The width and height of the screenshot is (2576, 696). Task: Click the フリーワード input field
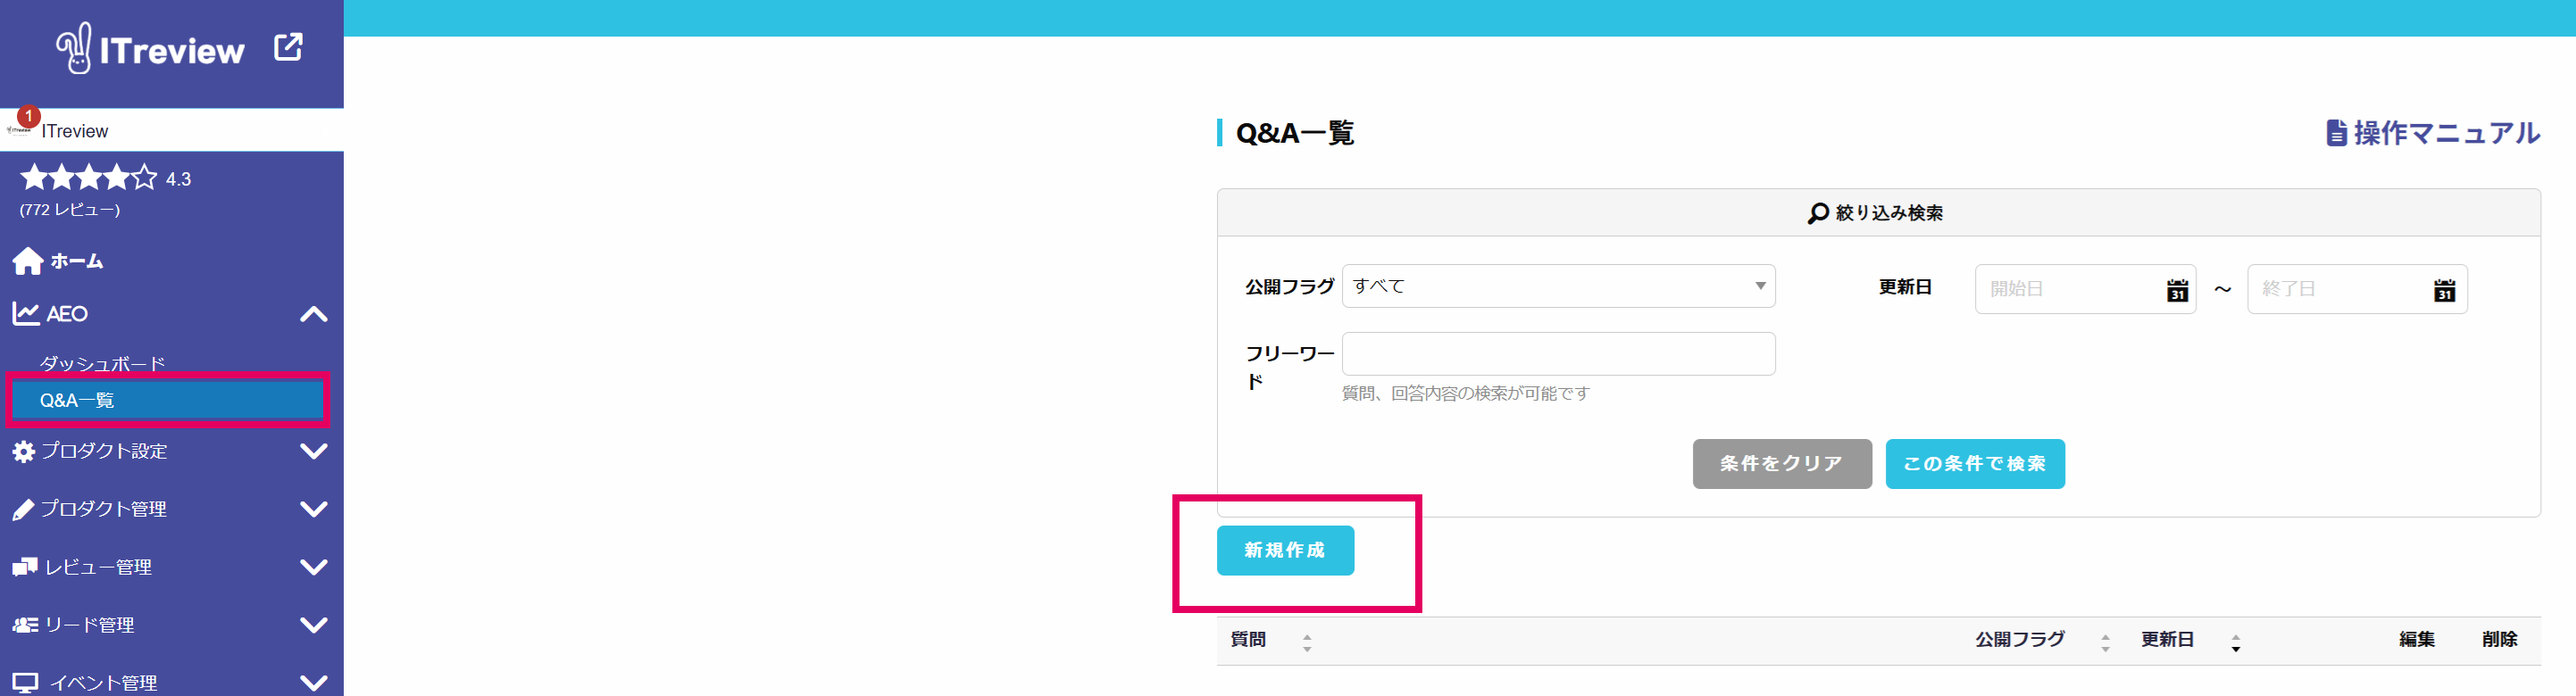click(x=1558, y=354)
